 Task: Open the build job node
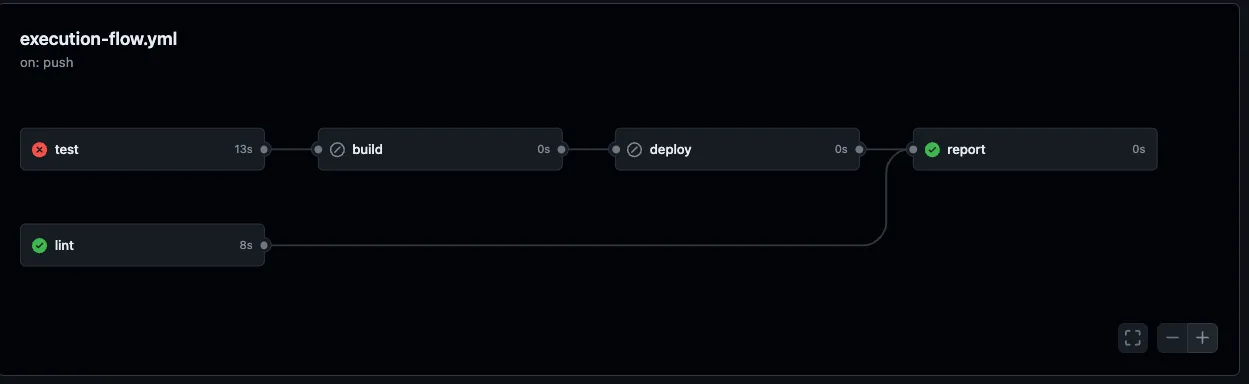(440, 149)
